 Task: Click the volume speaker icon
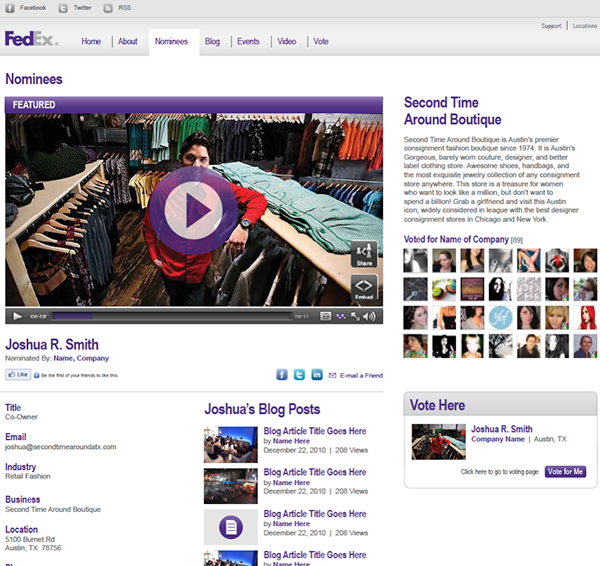click(x=369, y=316)
